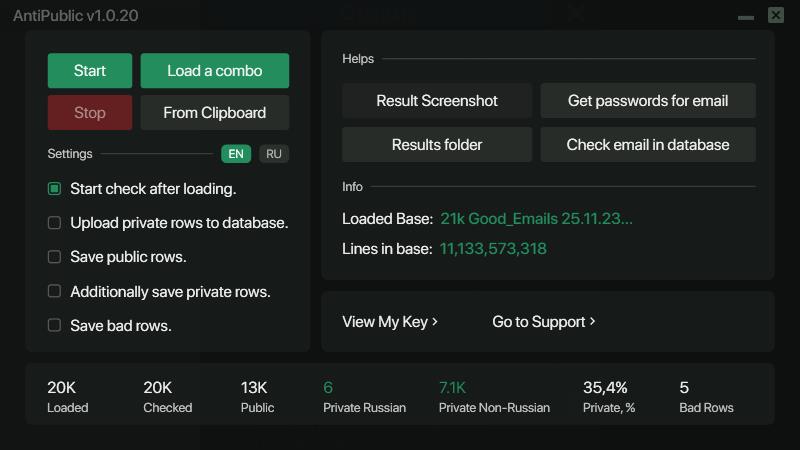Load combo From Clipboard
800x450 pixels.
click(214, 113)
